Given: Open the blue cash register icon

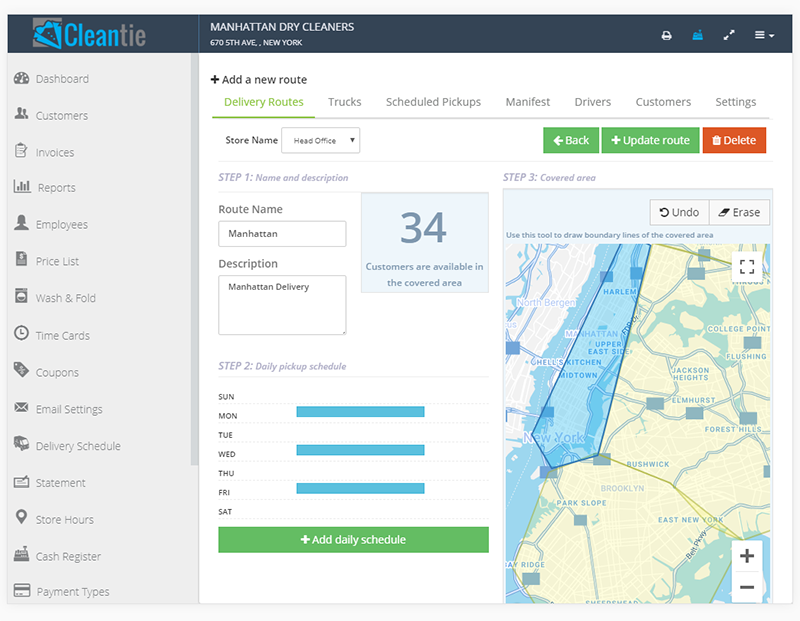Looking at the screenshot, I should [x=697, y=35].
